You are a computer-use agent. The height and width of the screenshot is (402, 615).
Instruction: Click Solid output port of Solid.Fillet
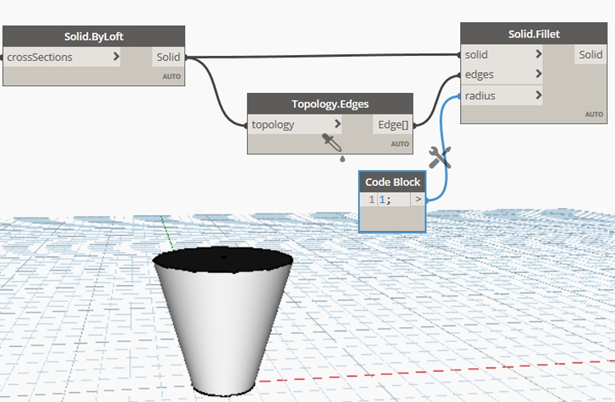tap(589, 54)
